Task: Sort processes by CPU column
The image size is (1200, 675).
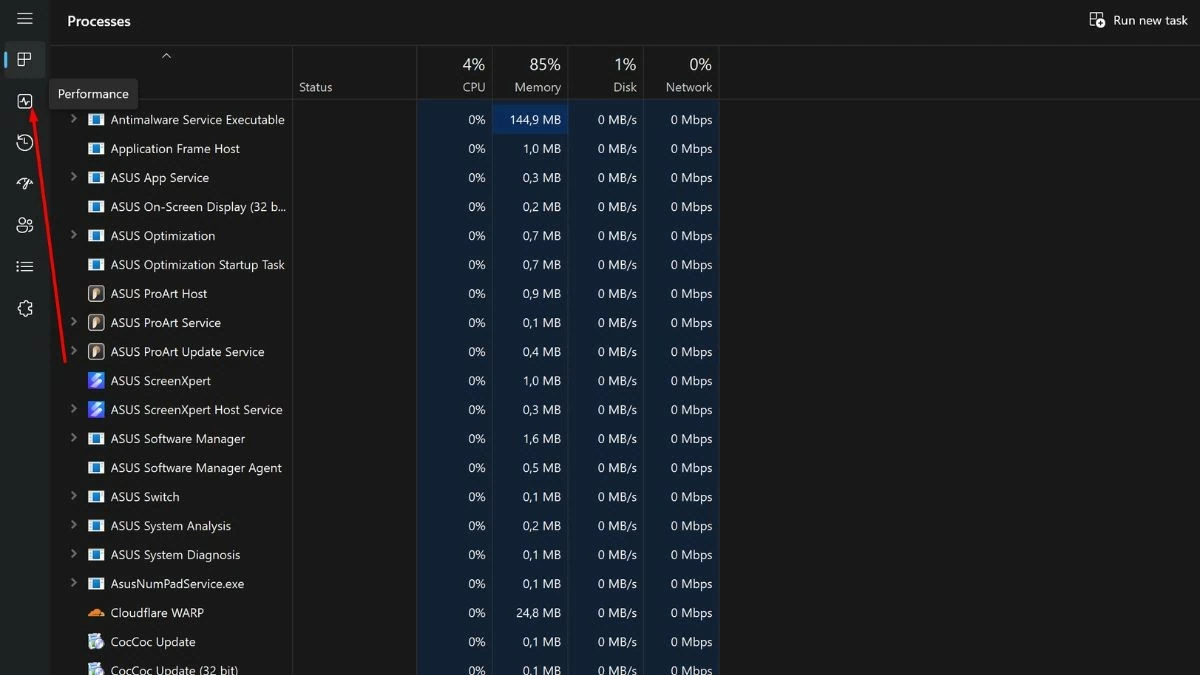Action: pos(455,75)
